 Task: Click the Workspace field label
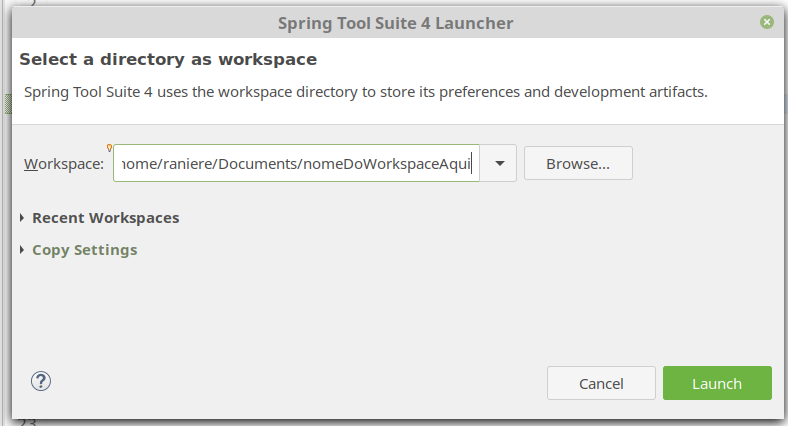pyautogui.click(x=64, y=164)
